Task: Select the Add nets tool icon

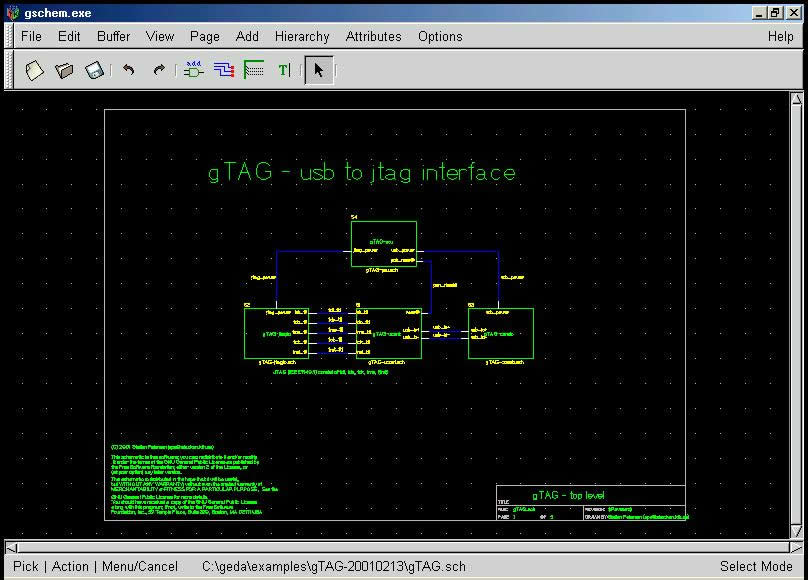Action: (x=224, y=70)
